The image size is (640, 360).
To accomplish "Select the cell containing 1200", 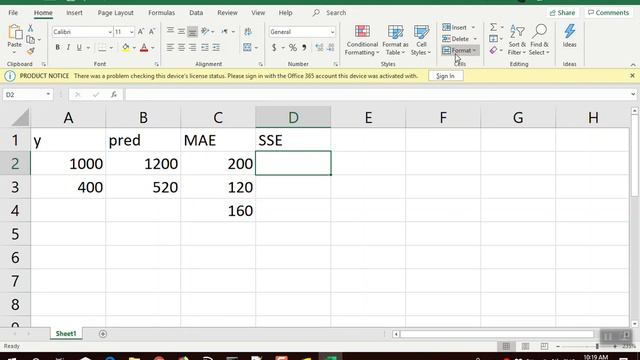I will [x=143, y=164].
